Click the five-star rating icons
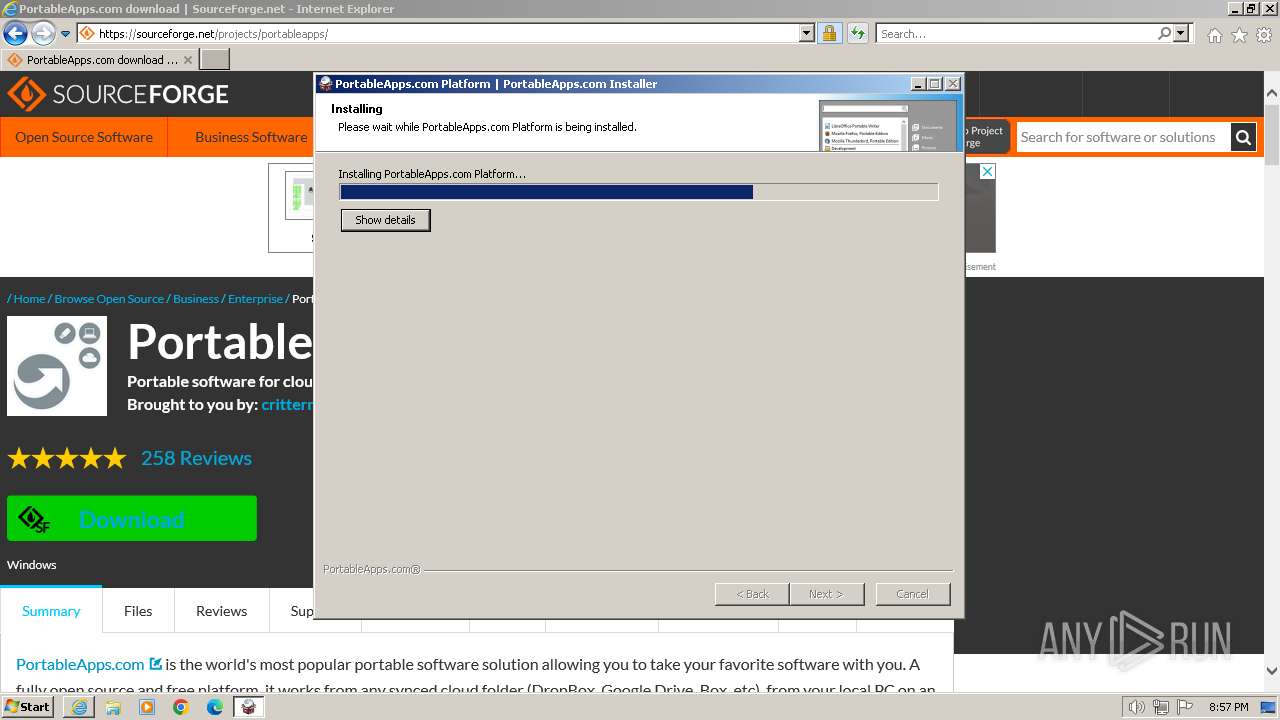 click(x=67, y=458)
